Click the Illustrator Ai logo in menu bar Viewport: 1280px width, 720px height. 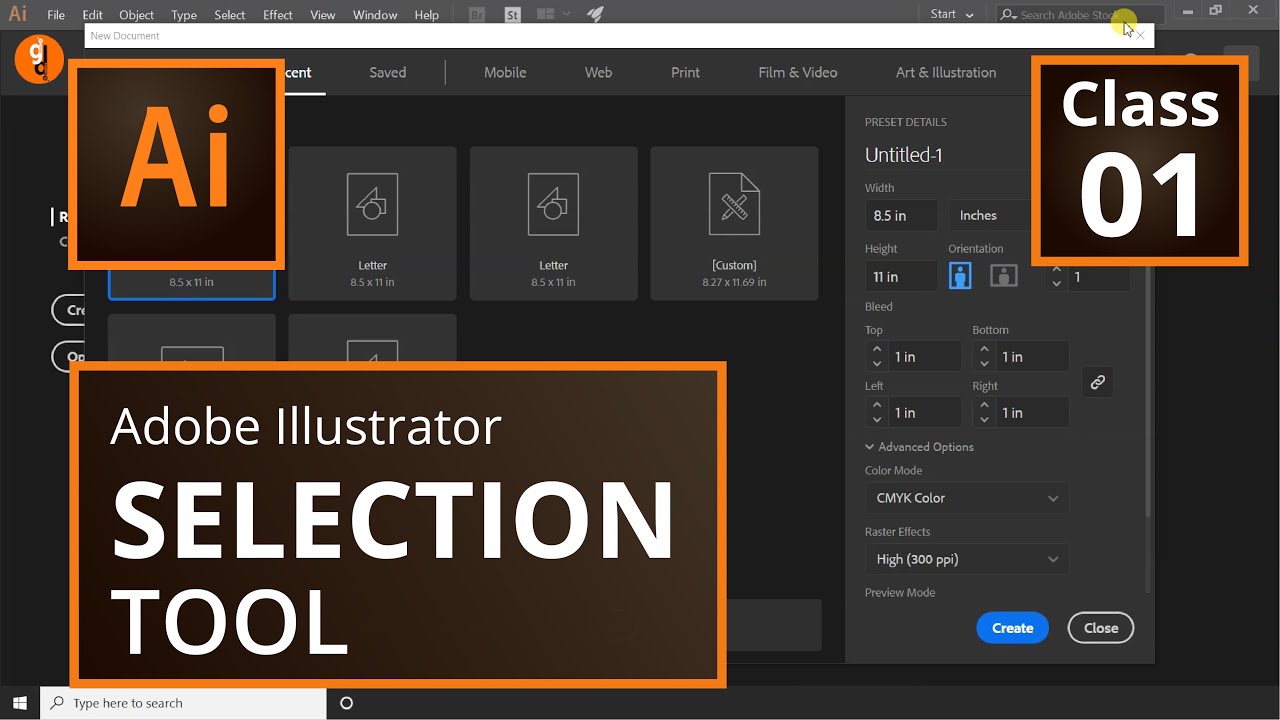tap(17, 14)
